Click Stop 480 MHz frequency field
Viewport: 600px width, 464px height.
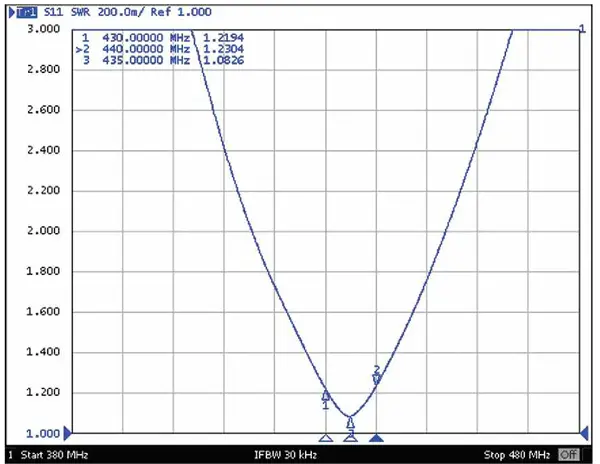[x=516, y=454]
